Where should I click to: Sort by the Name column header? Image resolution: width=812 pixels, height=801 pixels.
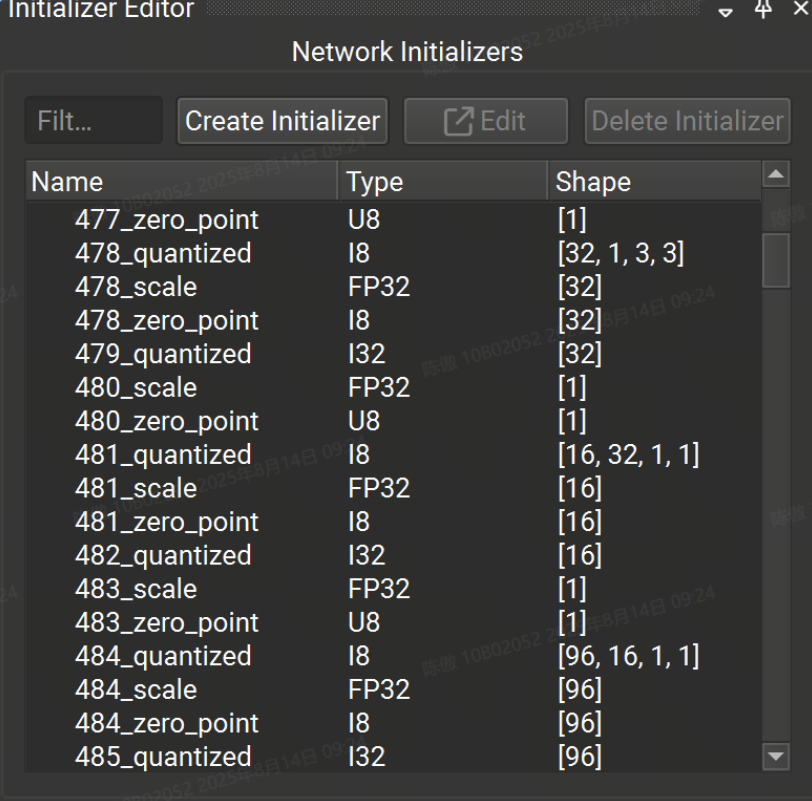(182, 181)
